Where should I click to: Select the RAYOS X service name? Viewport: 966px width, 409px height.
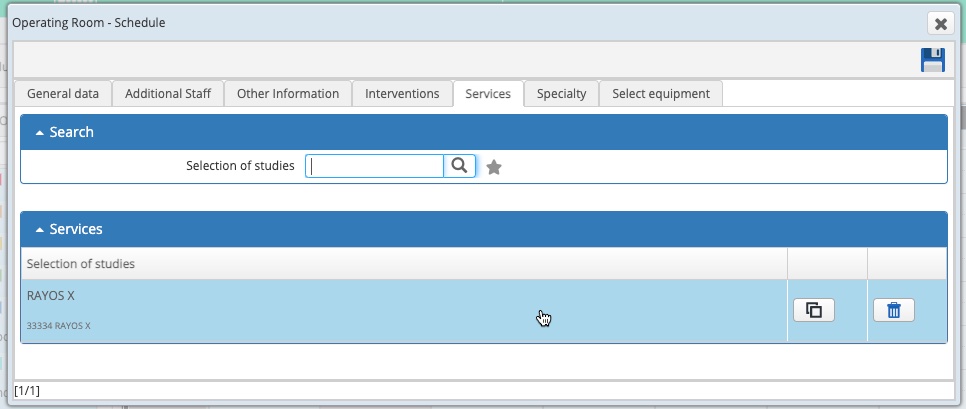(51, 296)
